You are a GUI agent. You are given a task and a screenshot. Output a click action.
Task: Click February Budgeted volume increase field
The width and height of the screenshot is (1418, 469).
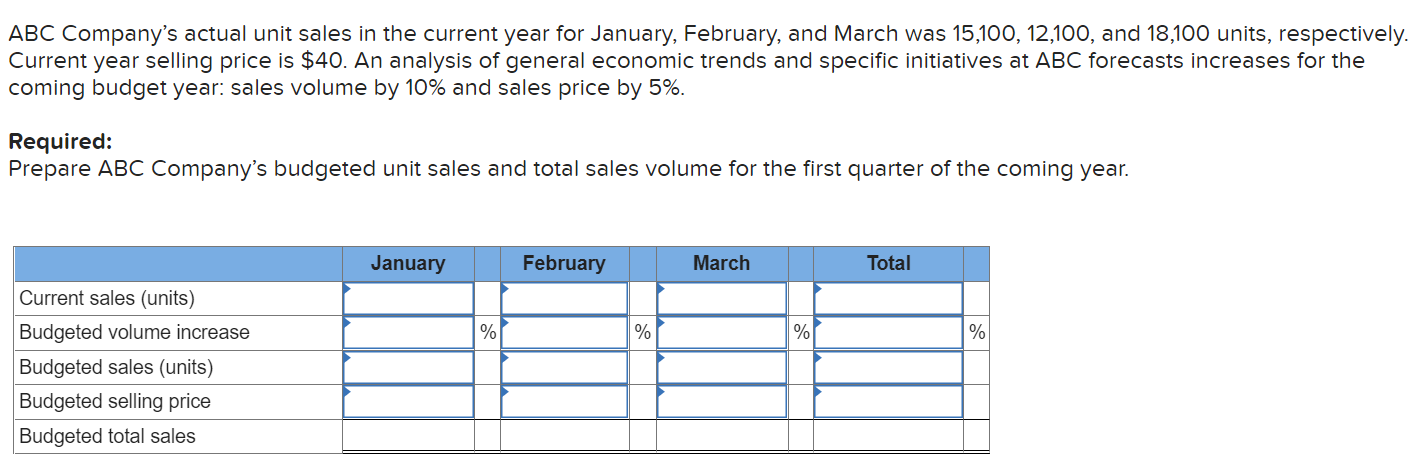coord(565,333)
